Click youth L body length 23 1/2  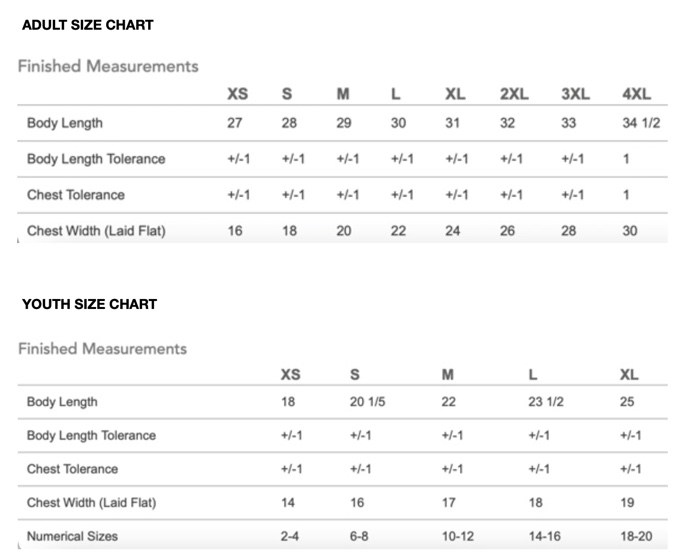click(x=546, y=402)
